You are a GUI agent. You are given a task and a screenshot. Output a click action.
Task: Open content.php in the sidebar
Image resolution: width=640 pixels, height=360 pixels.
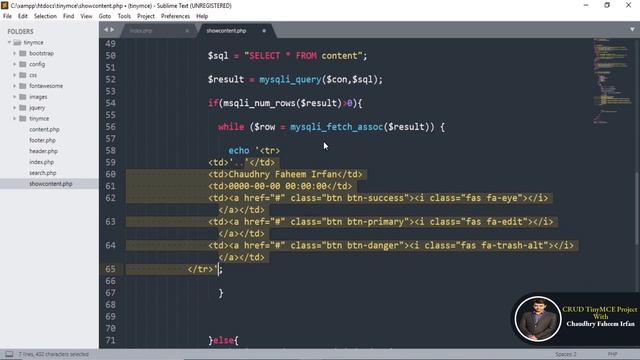click(44, 129)
